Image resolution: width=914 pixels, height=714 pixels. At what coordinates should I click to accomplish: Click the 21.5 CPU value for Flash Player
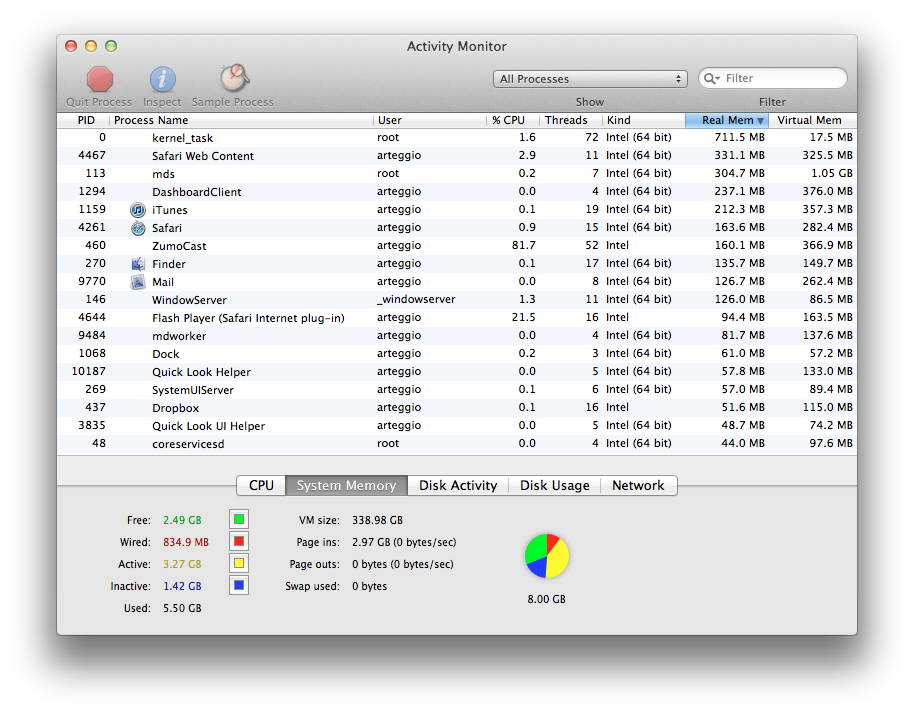click(523, 317)
